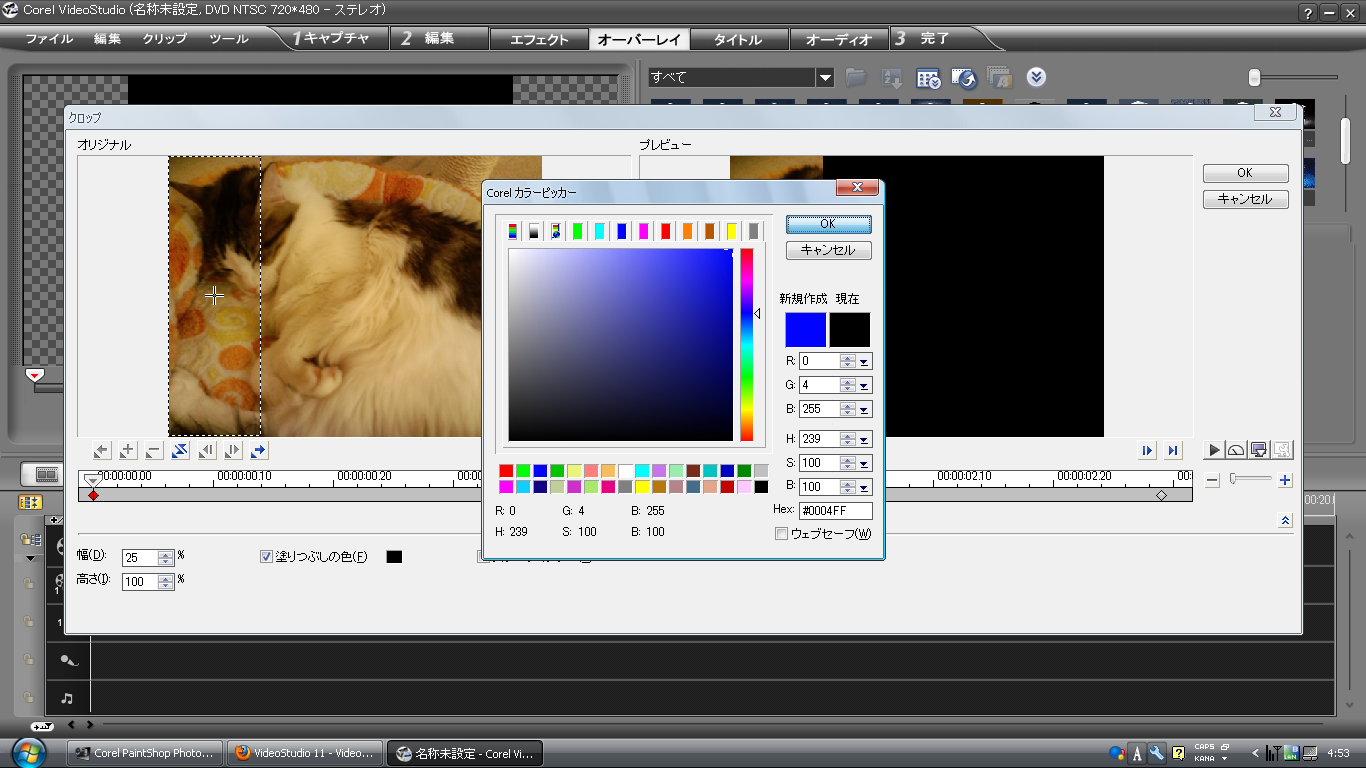The width and height of the screenshot is (1366, 768).
Task: Move keyframe to the right icon
Action: (232, 451)
